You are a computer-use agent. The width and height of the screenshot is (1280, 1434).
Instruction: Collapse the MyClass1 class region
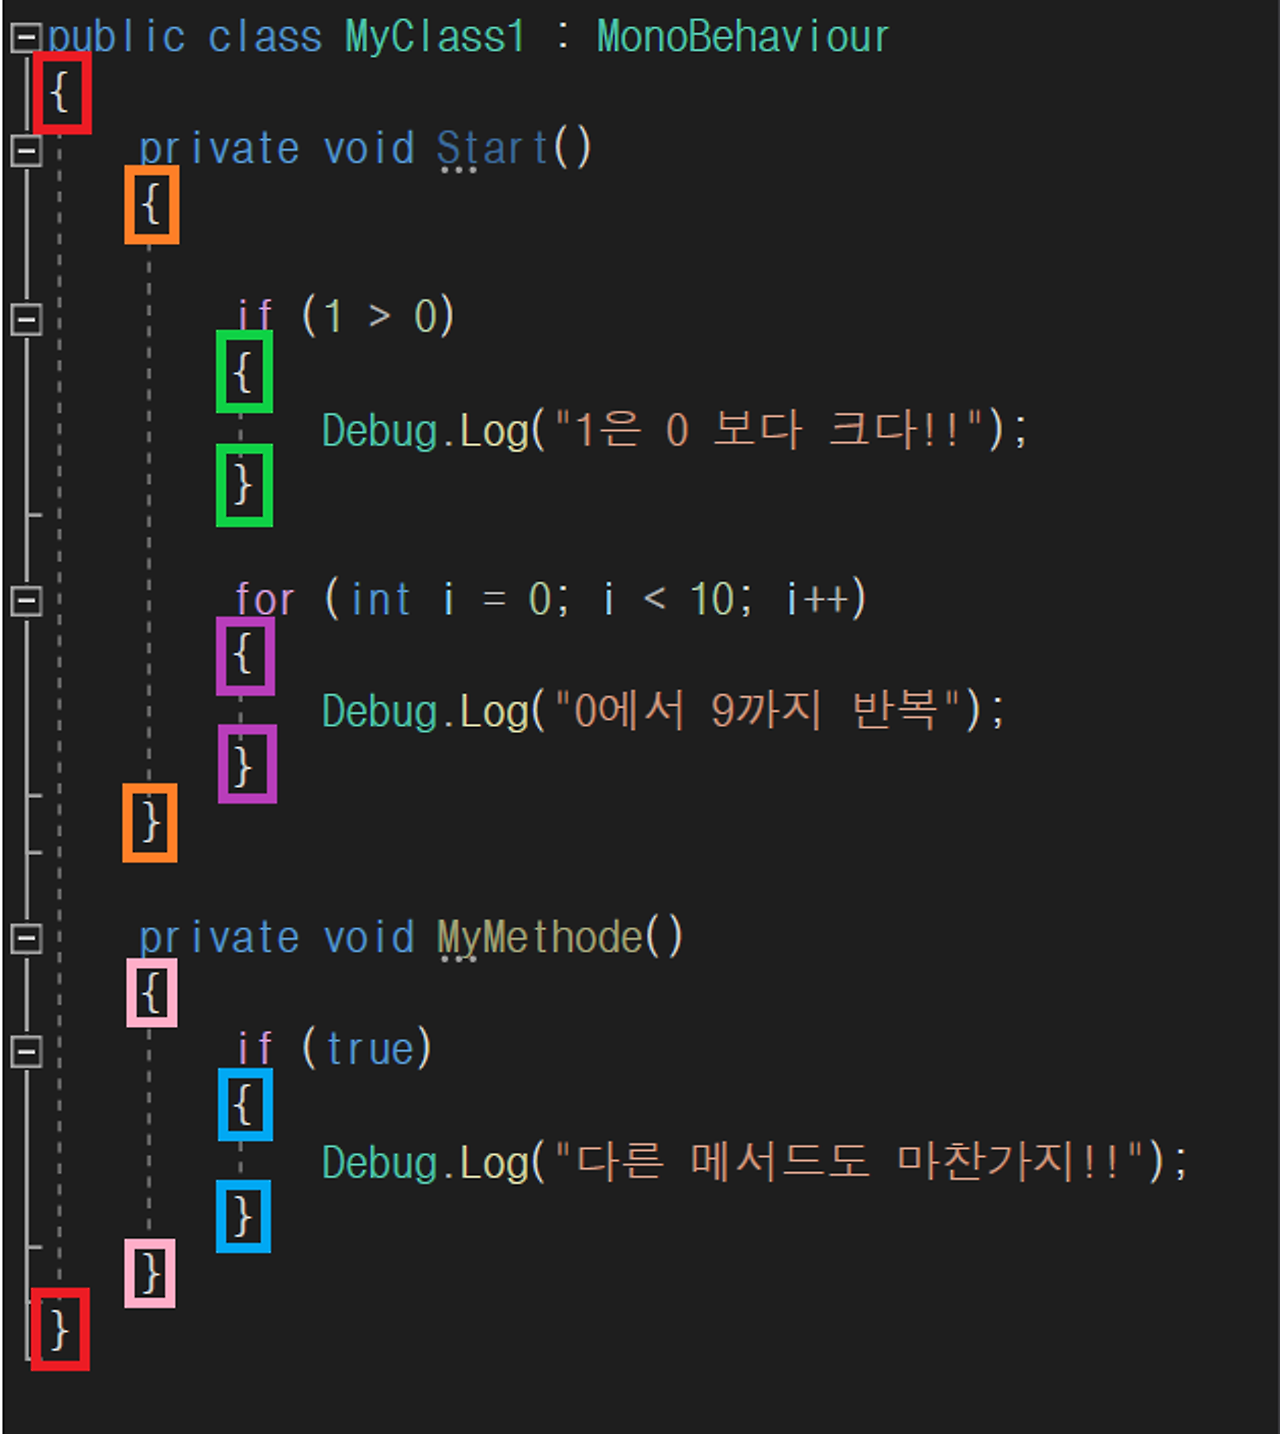26,37
